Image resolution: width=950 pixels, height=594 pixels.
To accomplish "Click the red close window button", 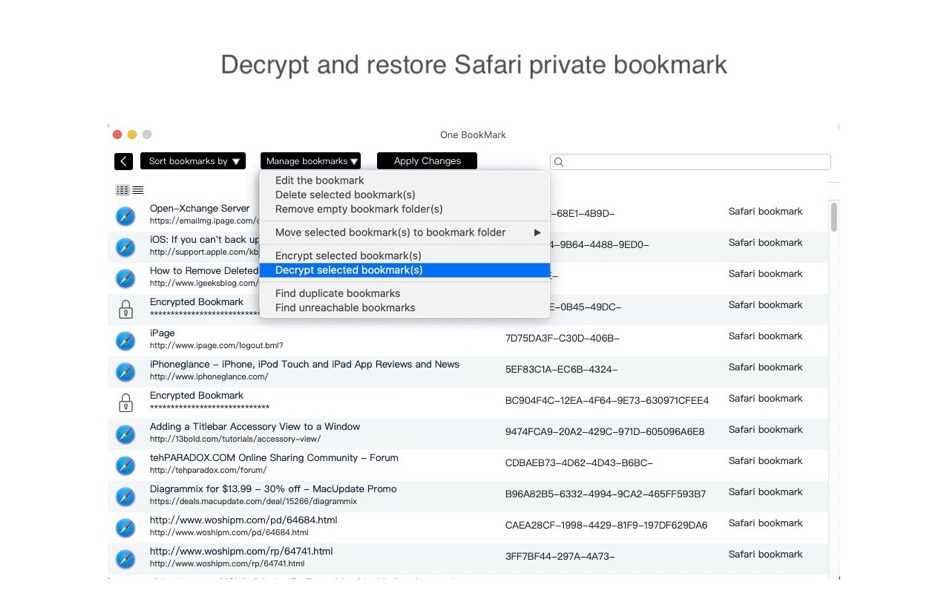I will pos(118,135).
